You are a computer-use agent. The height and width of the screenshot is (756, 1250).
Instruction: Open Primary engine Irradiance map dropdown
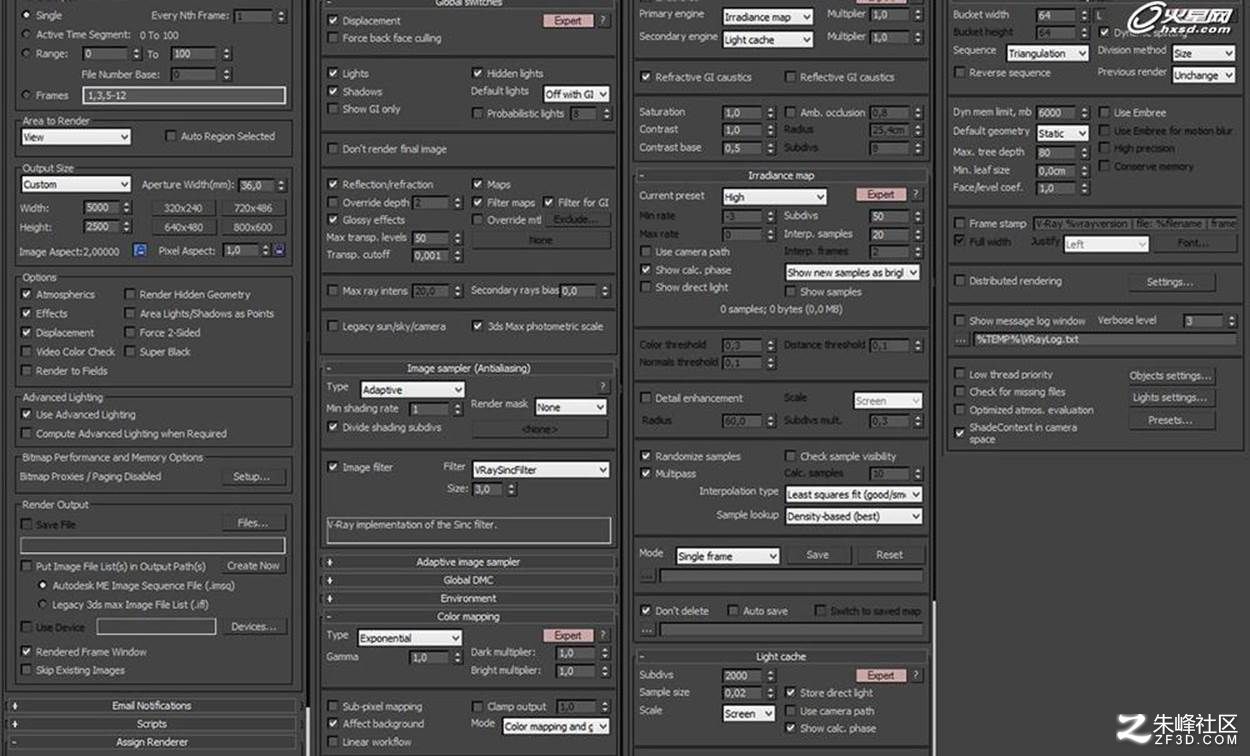(x=767, y=17)
